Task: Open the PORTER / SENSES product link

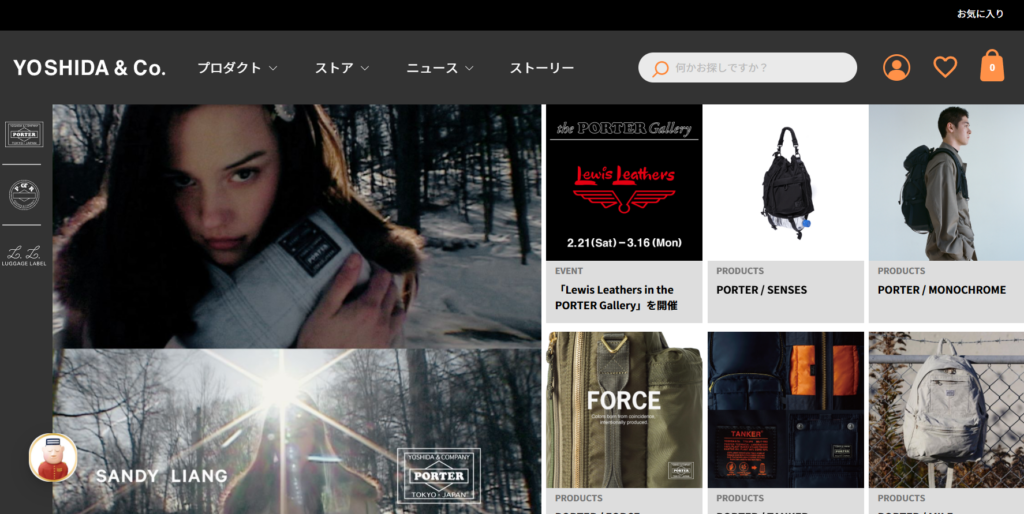Action: pyautogui.click(x=761, y=290)
